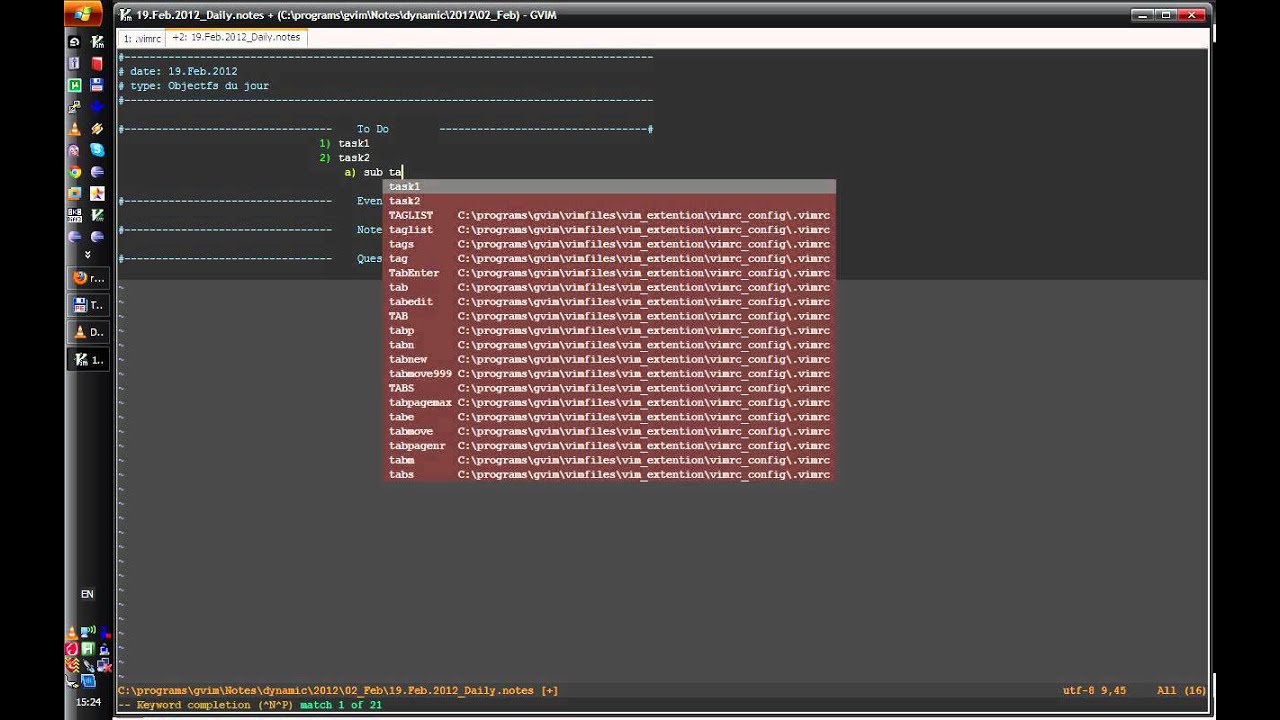Choose tabnew in the completion popup

(x=609, y=359)
